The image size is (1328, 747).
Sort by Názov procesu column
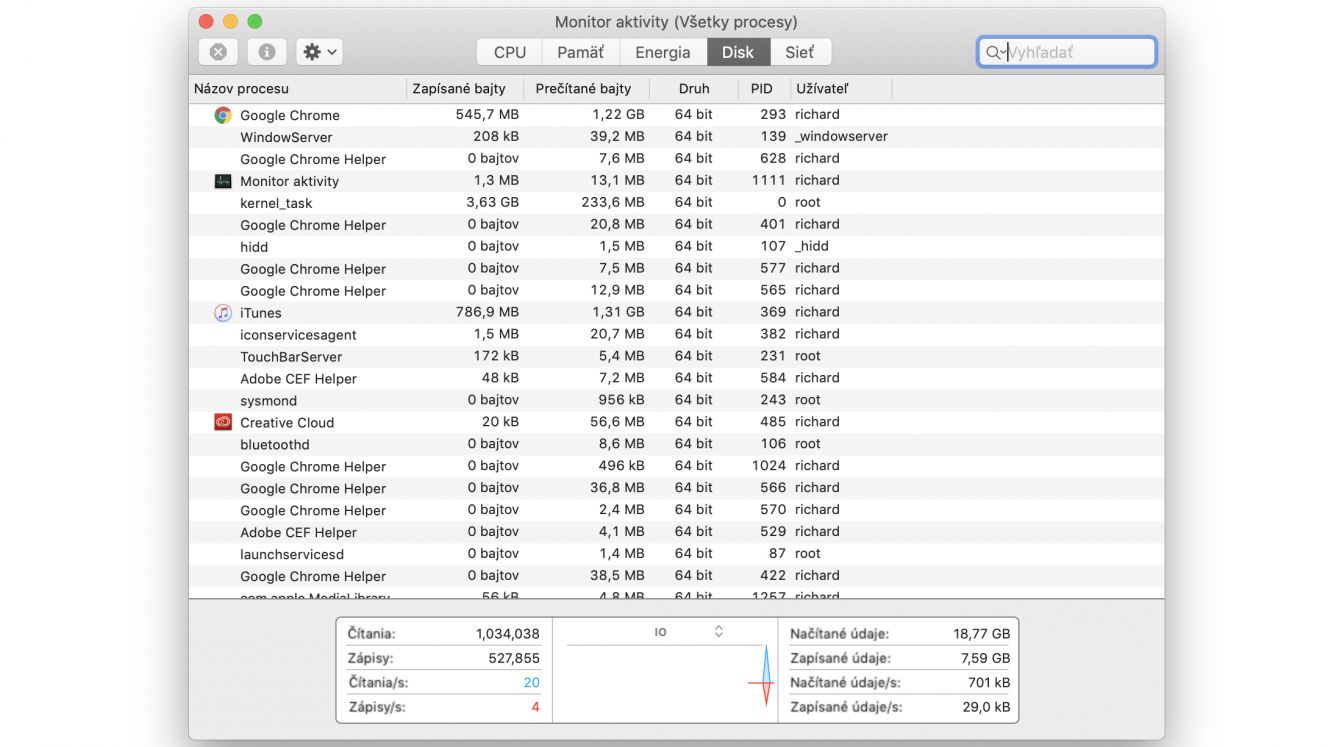pyautogui.click(x=297, y=89)
